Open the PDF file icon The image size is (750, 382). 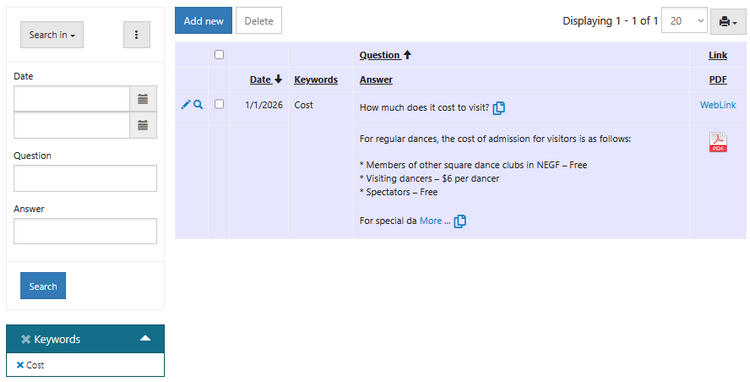pos(717,142)
